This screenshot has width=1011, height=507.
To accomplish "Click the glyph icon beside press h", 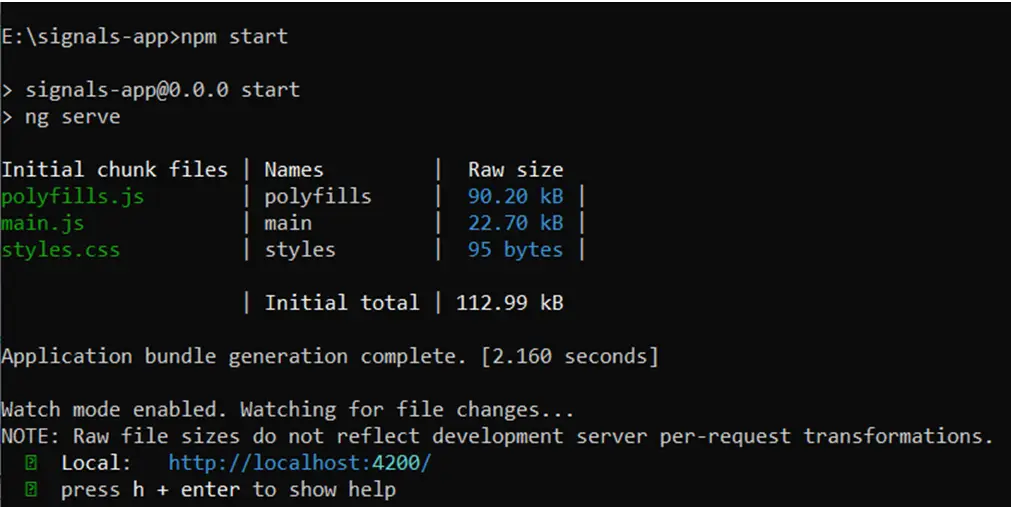I will tap(32, 490).
